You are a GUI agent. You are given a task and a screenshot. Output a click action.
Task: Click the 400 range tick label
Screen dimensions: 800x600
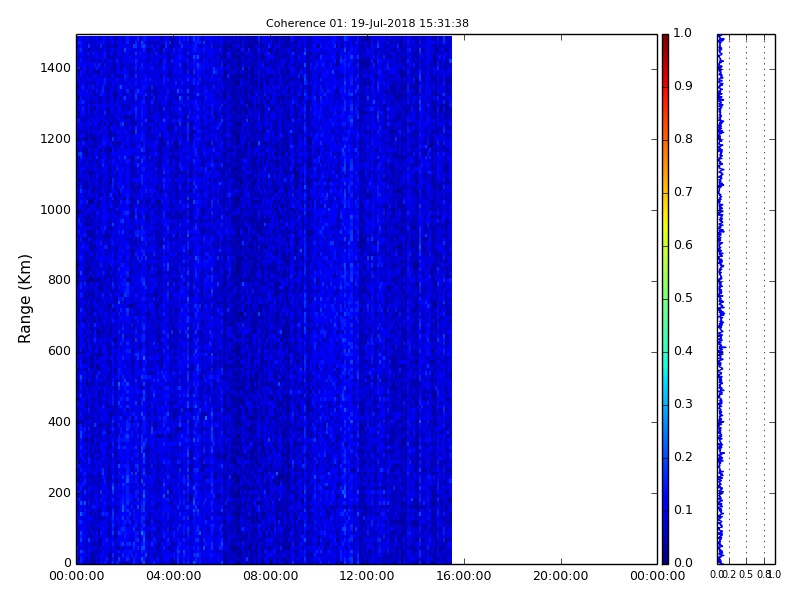coord(59,422)
